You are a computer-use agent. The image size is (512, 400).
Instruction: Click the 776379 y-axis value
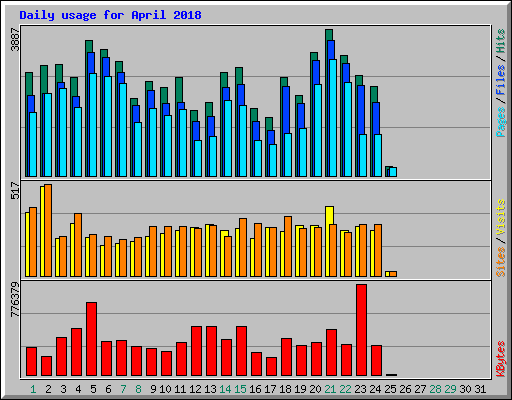coord(15,300)
